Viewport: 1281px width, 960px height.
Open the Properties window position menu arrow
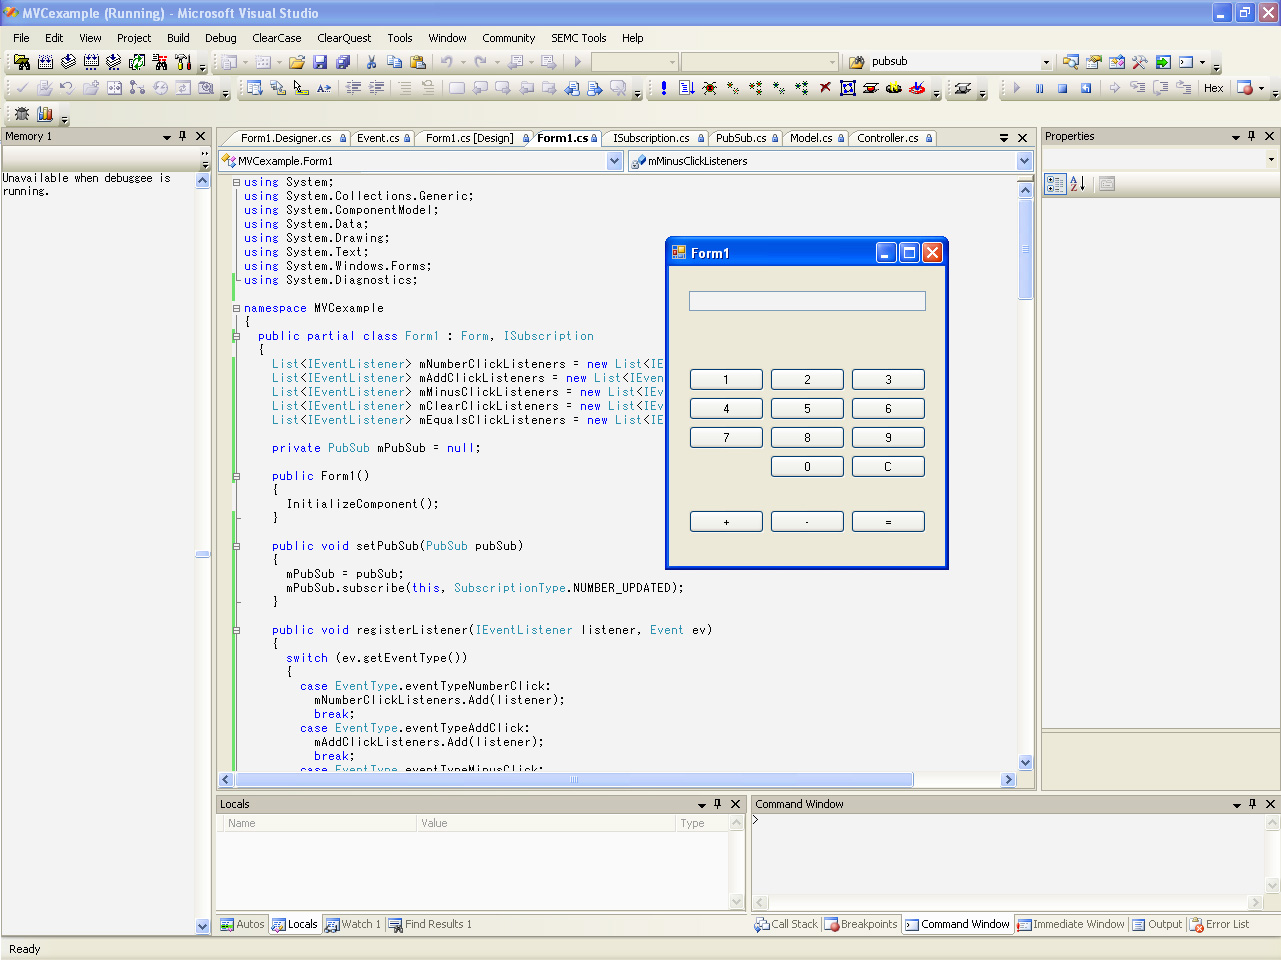coord(1236,137)
